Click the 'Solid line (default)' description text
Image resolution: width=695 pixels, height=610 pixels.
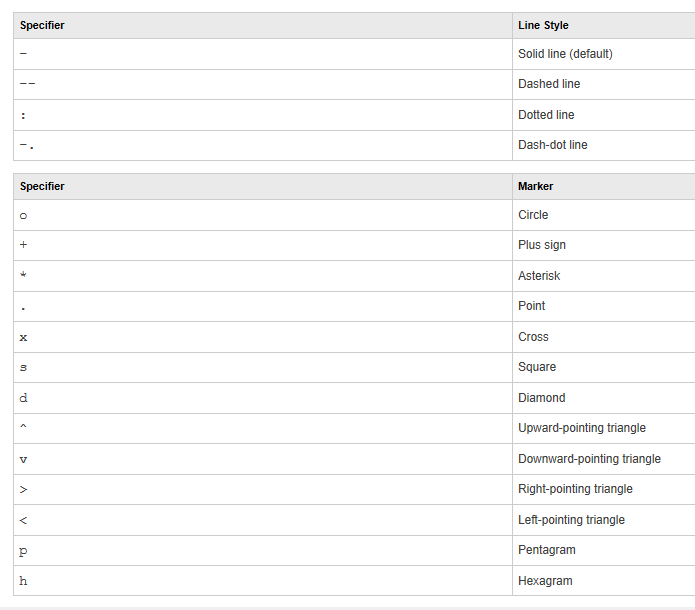[x=565, y=54]
